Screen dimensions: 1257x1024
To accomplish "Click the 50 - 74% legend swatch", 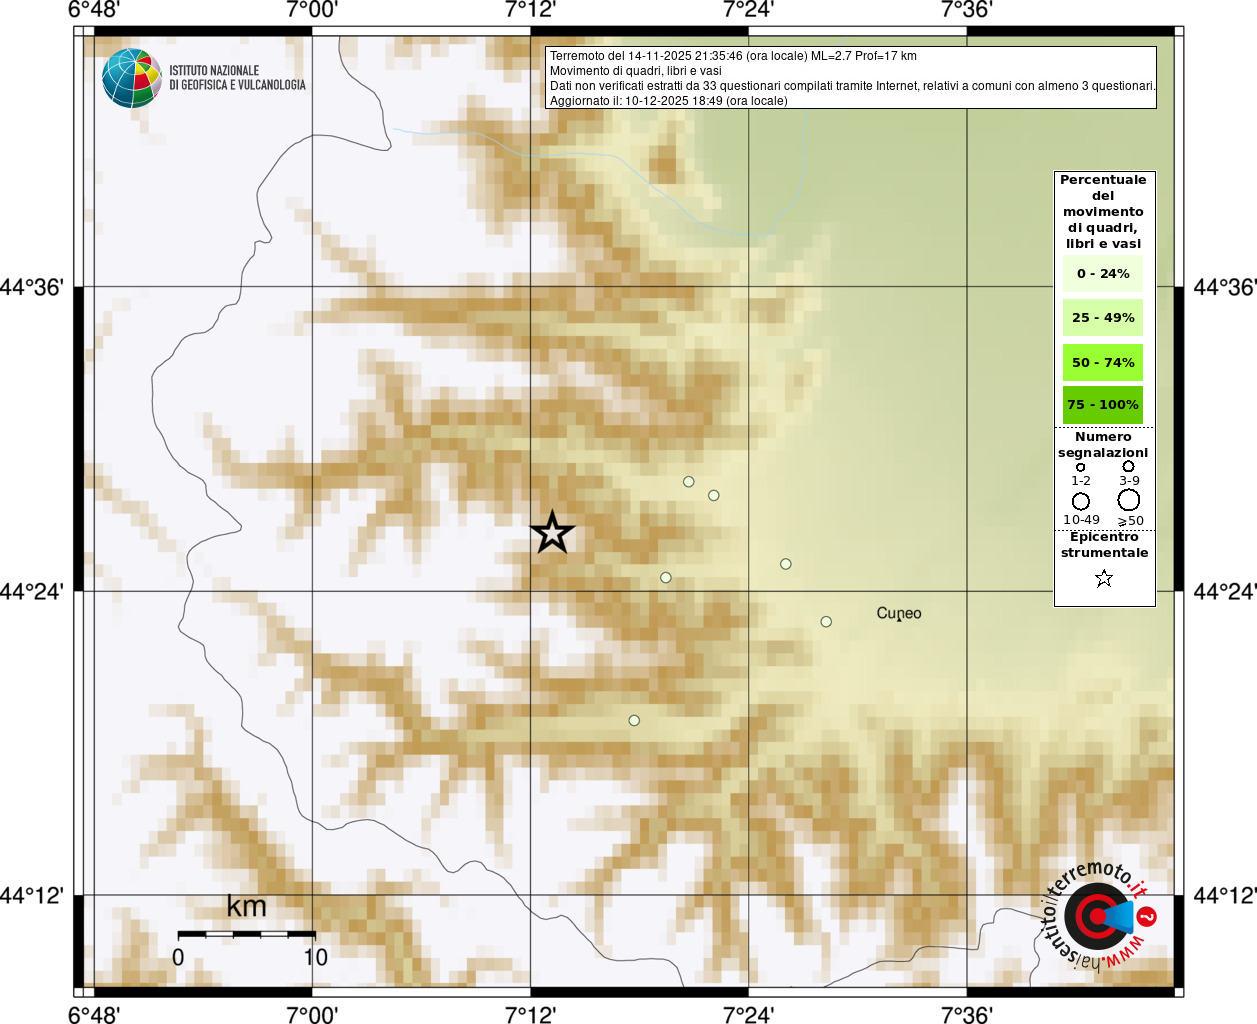I will tap(1103, 363).
